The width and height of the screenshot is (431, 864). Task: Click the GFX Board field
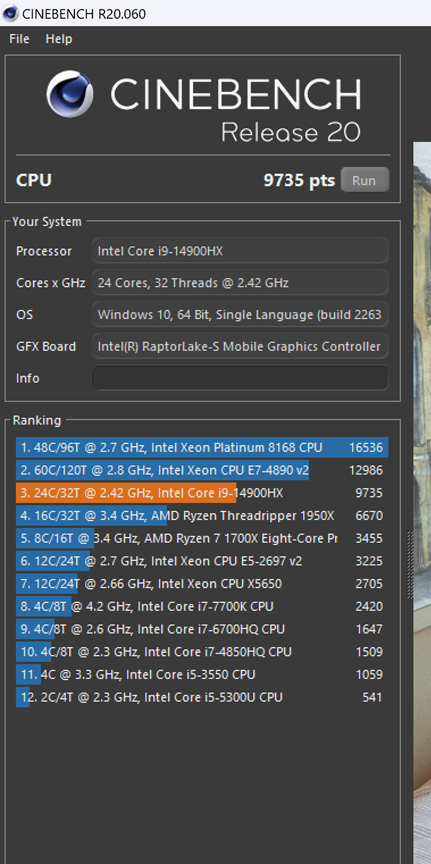pos(240,347)
